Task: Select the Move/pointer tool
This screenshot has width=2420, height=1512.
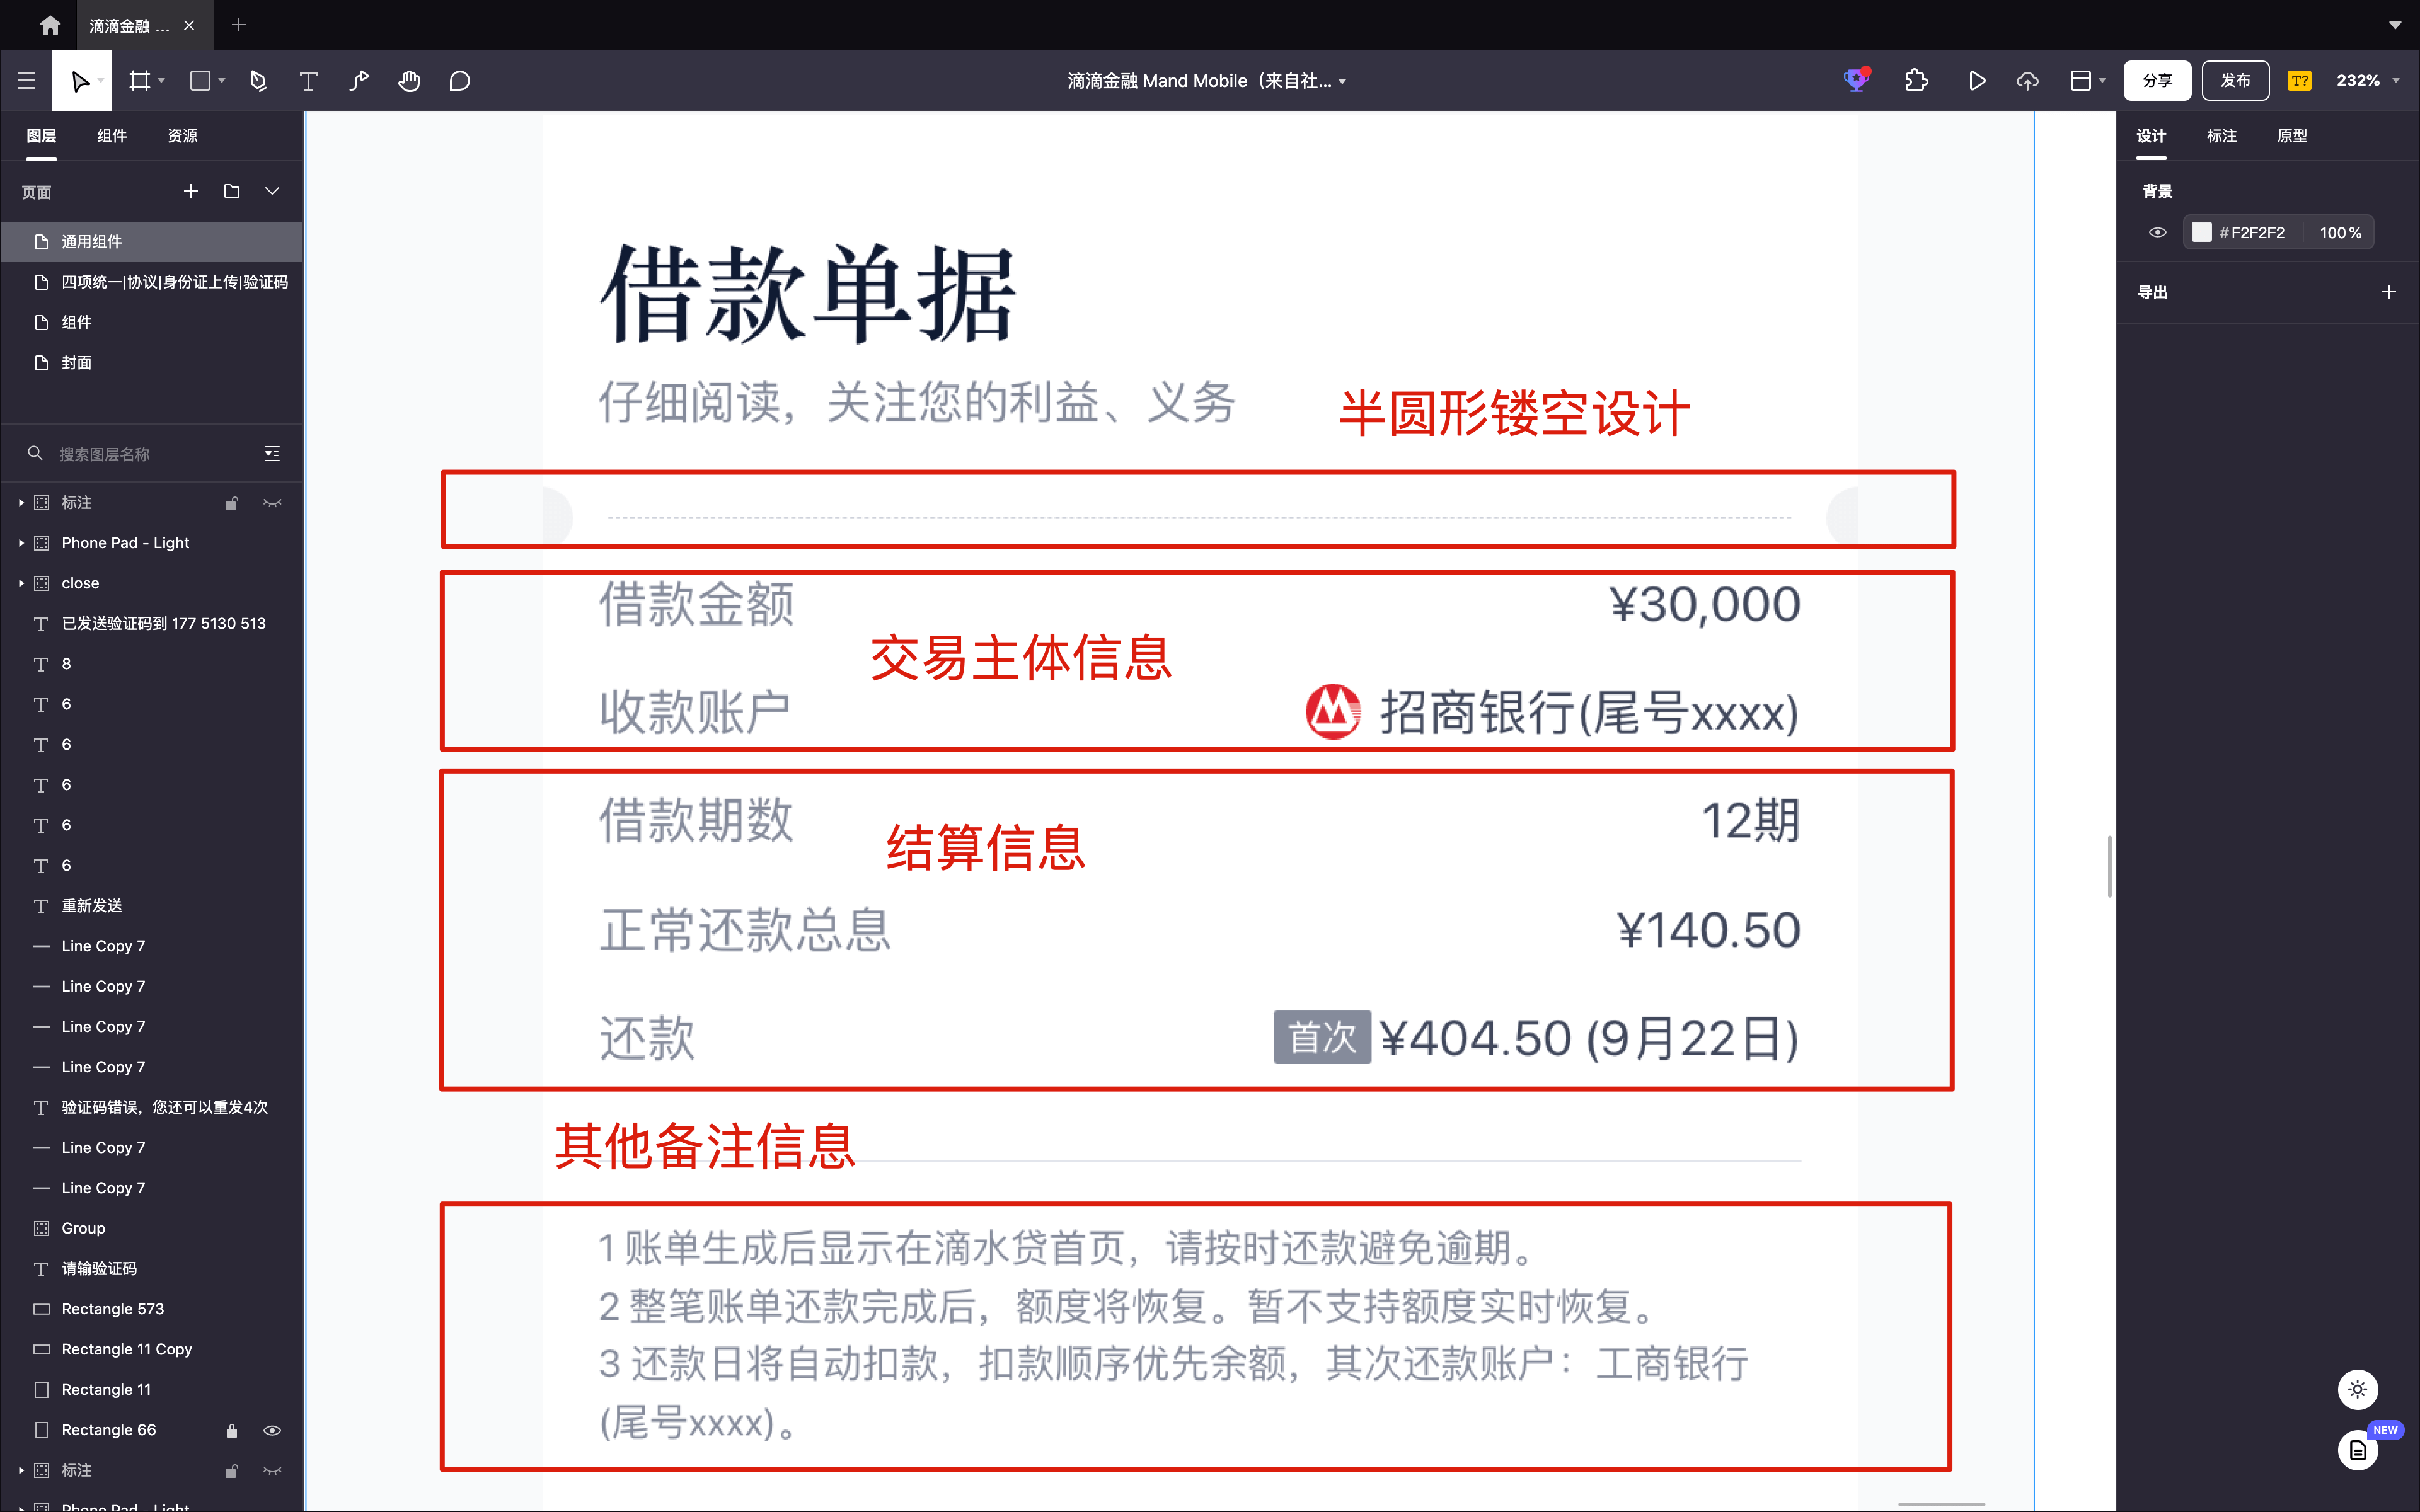Action: [x=81, y=81]
